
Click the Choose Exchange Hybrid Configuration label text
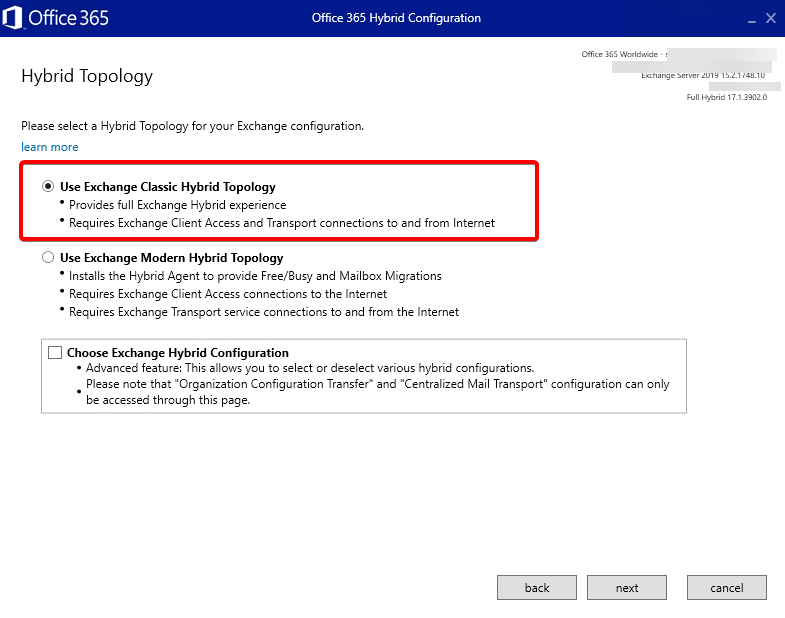click(x=177, y=353)
